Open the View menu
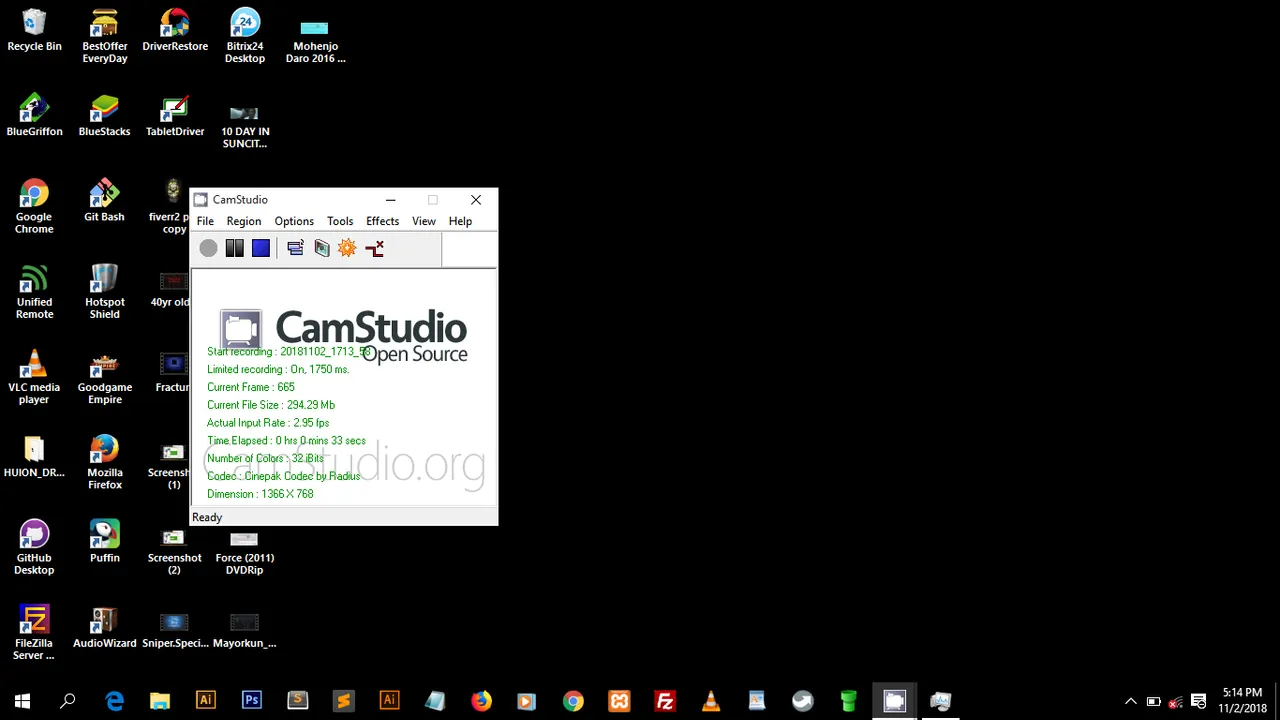This screenshot has height=720, width=1280. [424, 221]
